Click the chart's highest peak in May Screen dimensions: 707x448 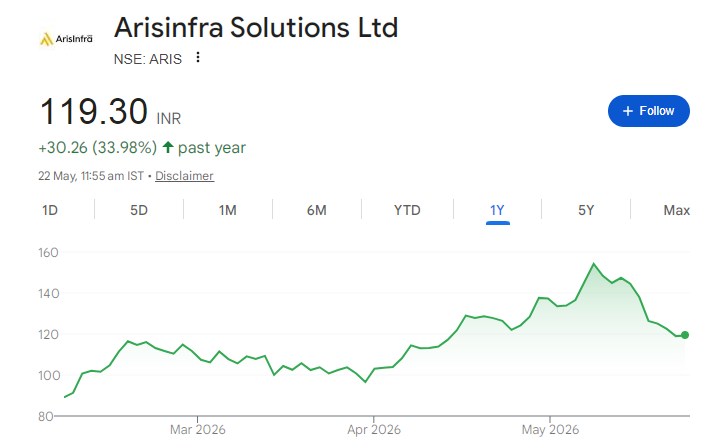pyautogui.click(x=593, y=264)
